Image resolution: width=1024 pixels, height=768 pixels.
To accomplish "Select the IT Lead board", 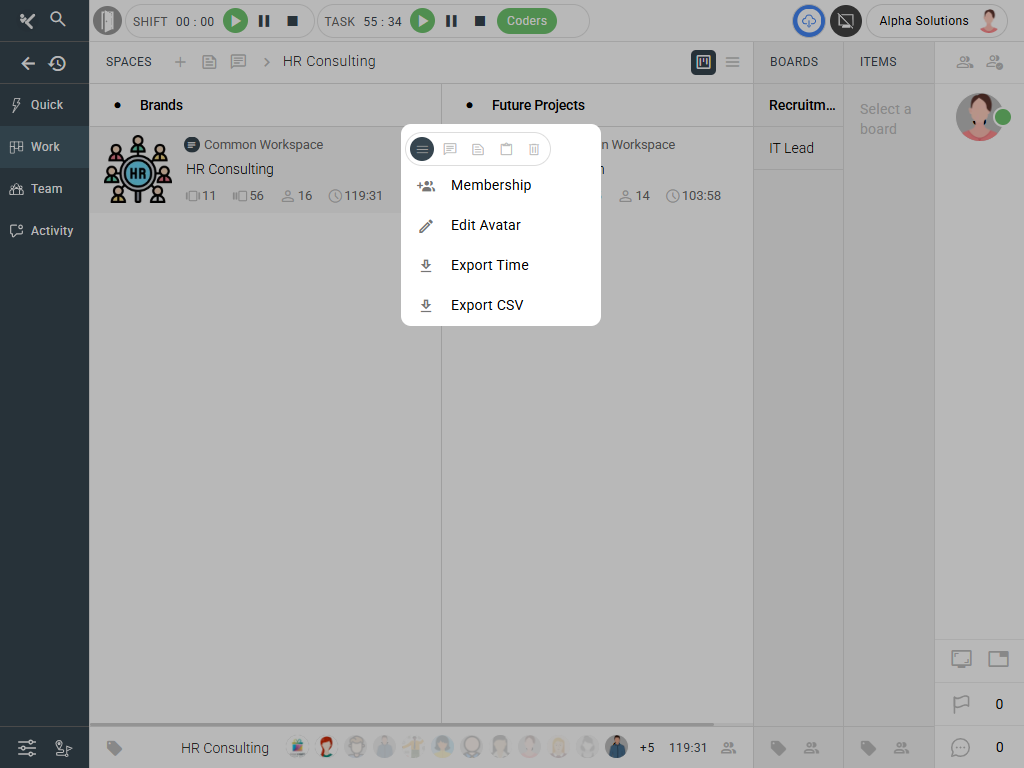I will tap(791, 148).
